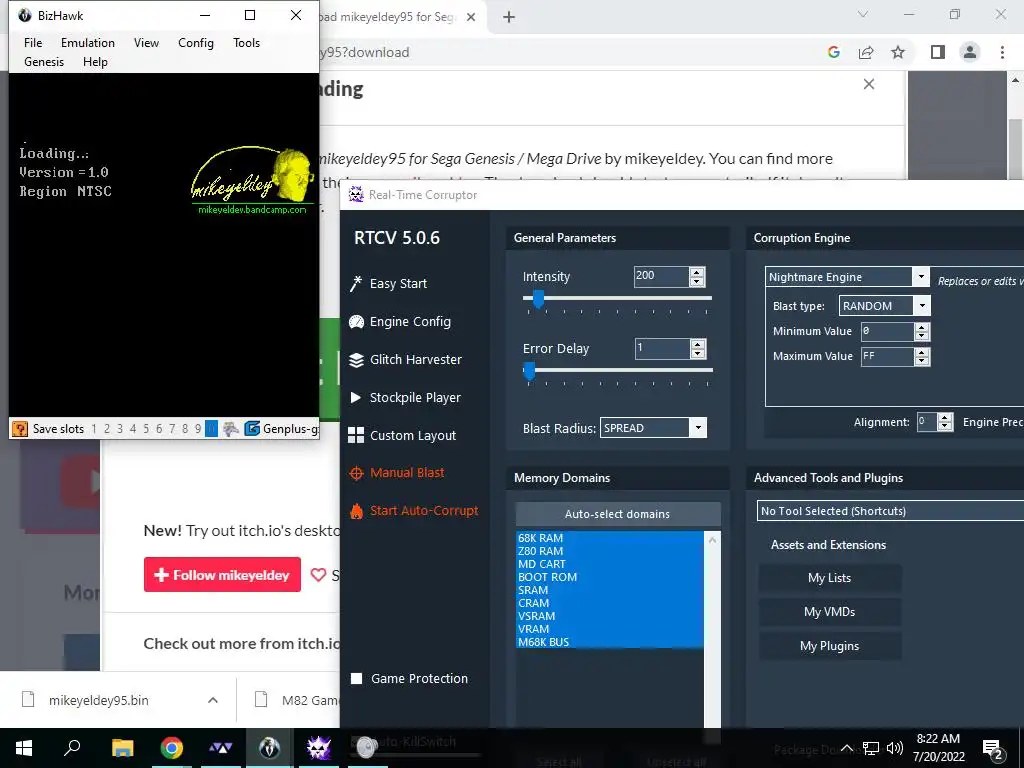Viewport: 1024px width, 768px height.
Task: Click the Manual Blast crosshair icon
Action: pos(356,473)
